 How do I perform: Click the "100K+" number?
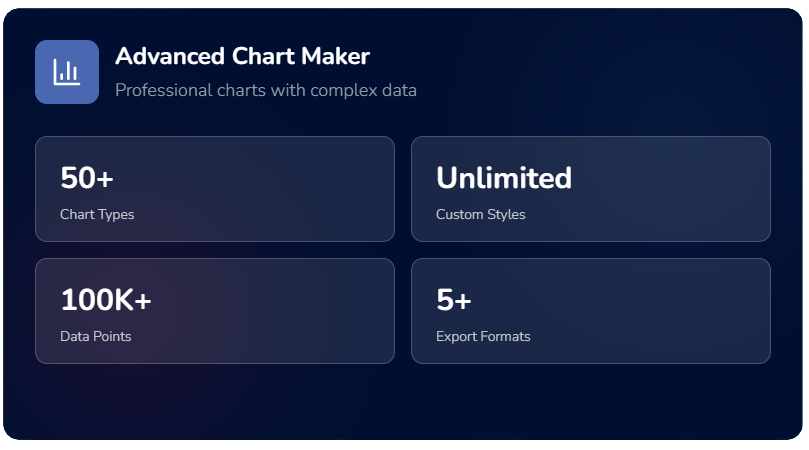[106, 300]
